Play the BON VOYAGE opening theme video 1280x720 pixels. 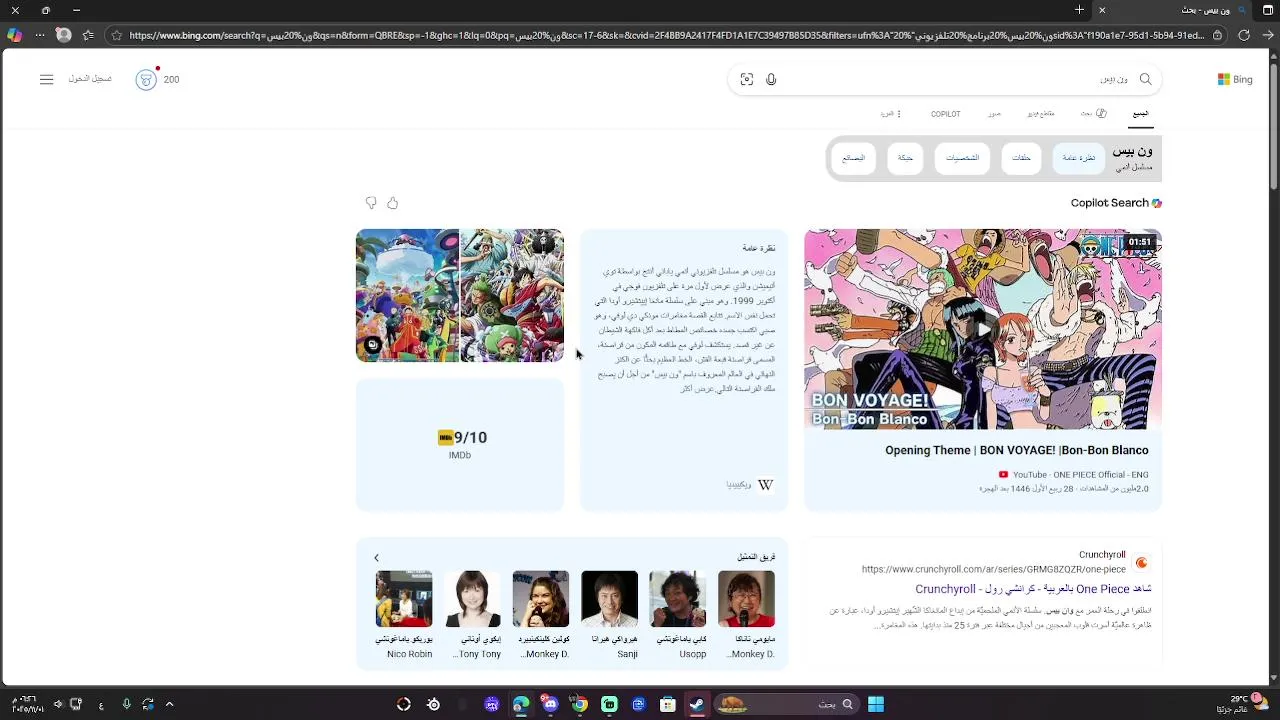tap(983, 329)
